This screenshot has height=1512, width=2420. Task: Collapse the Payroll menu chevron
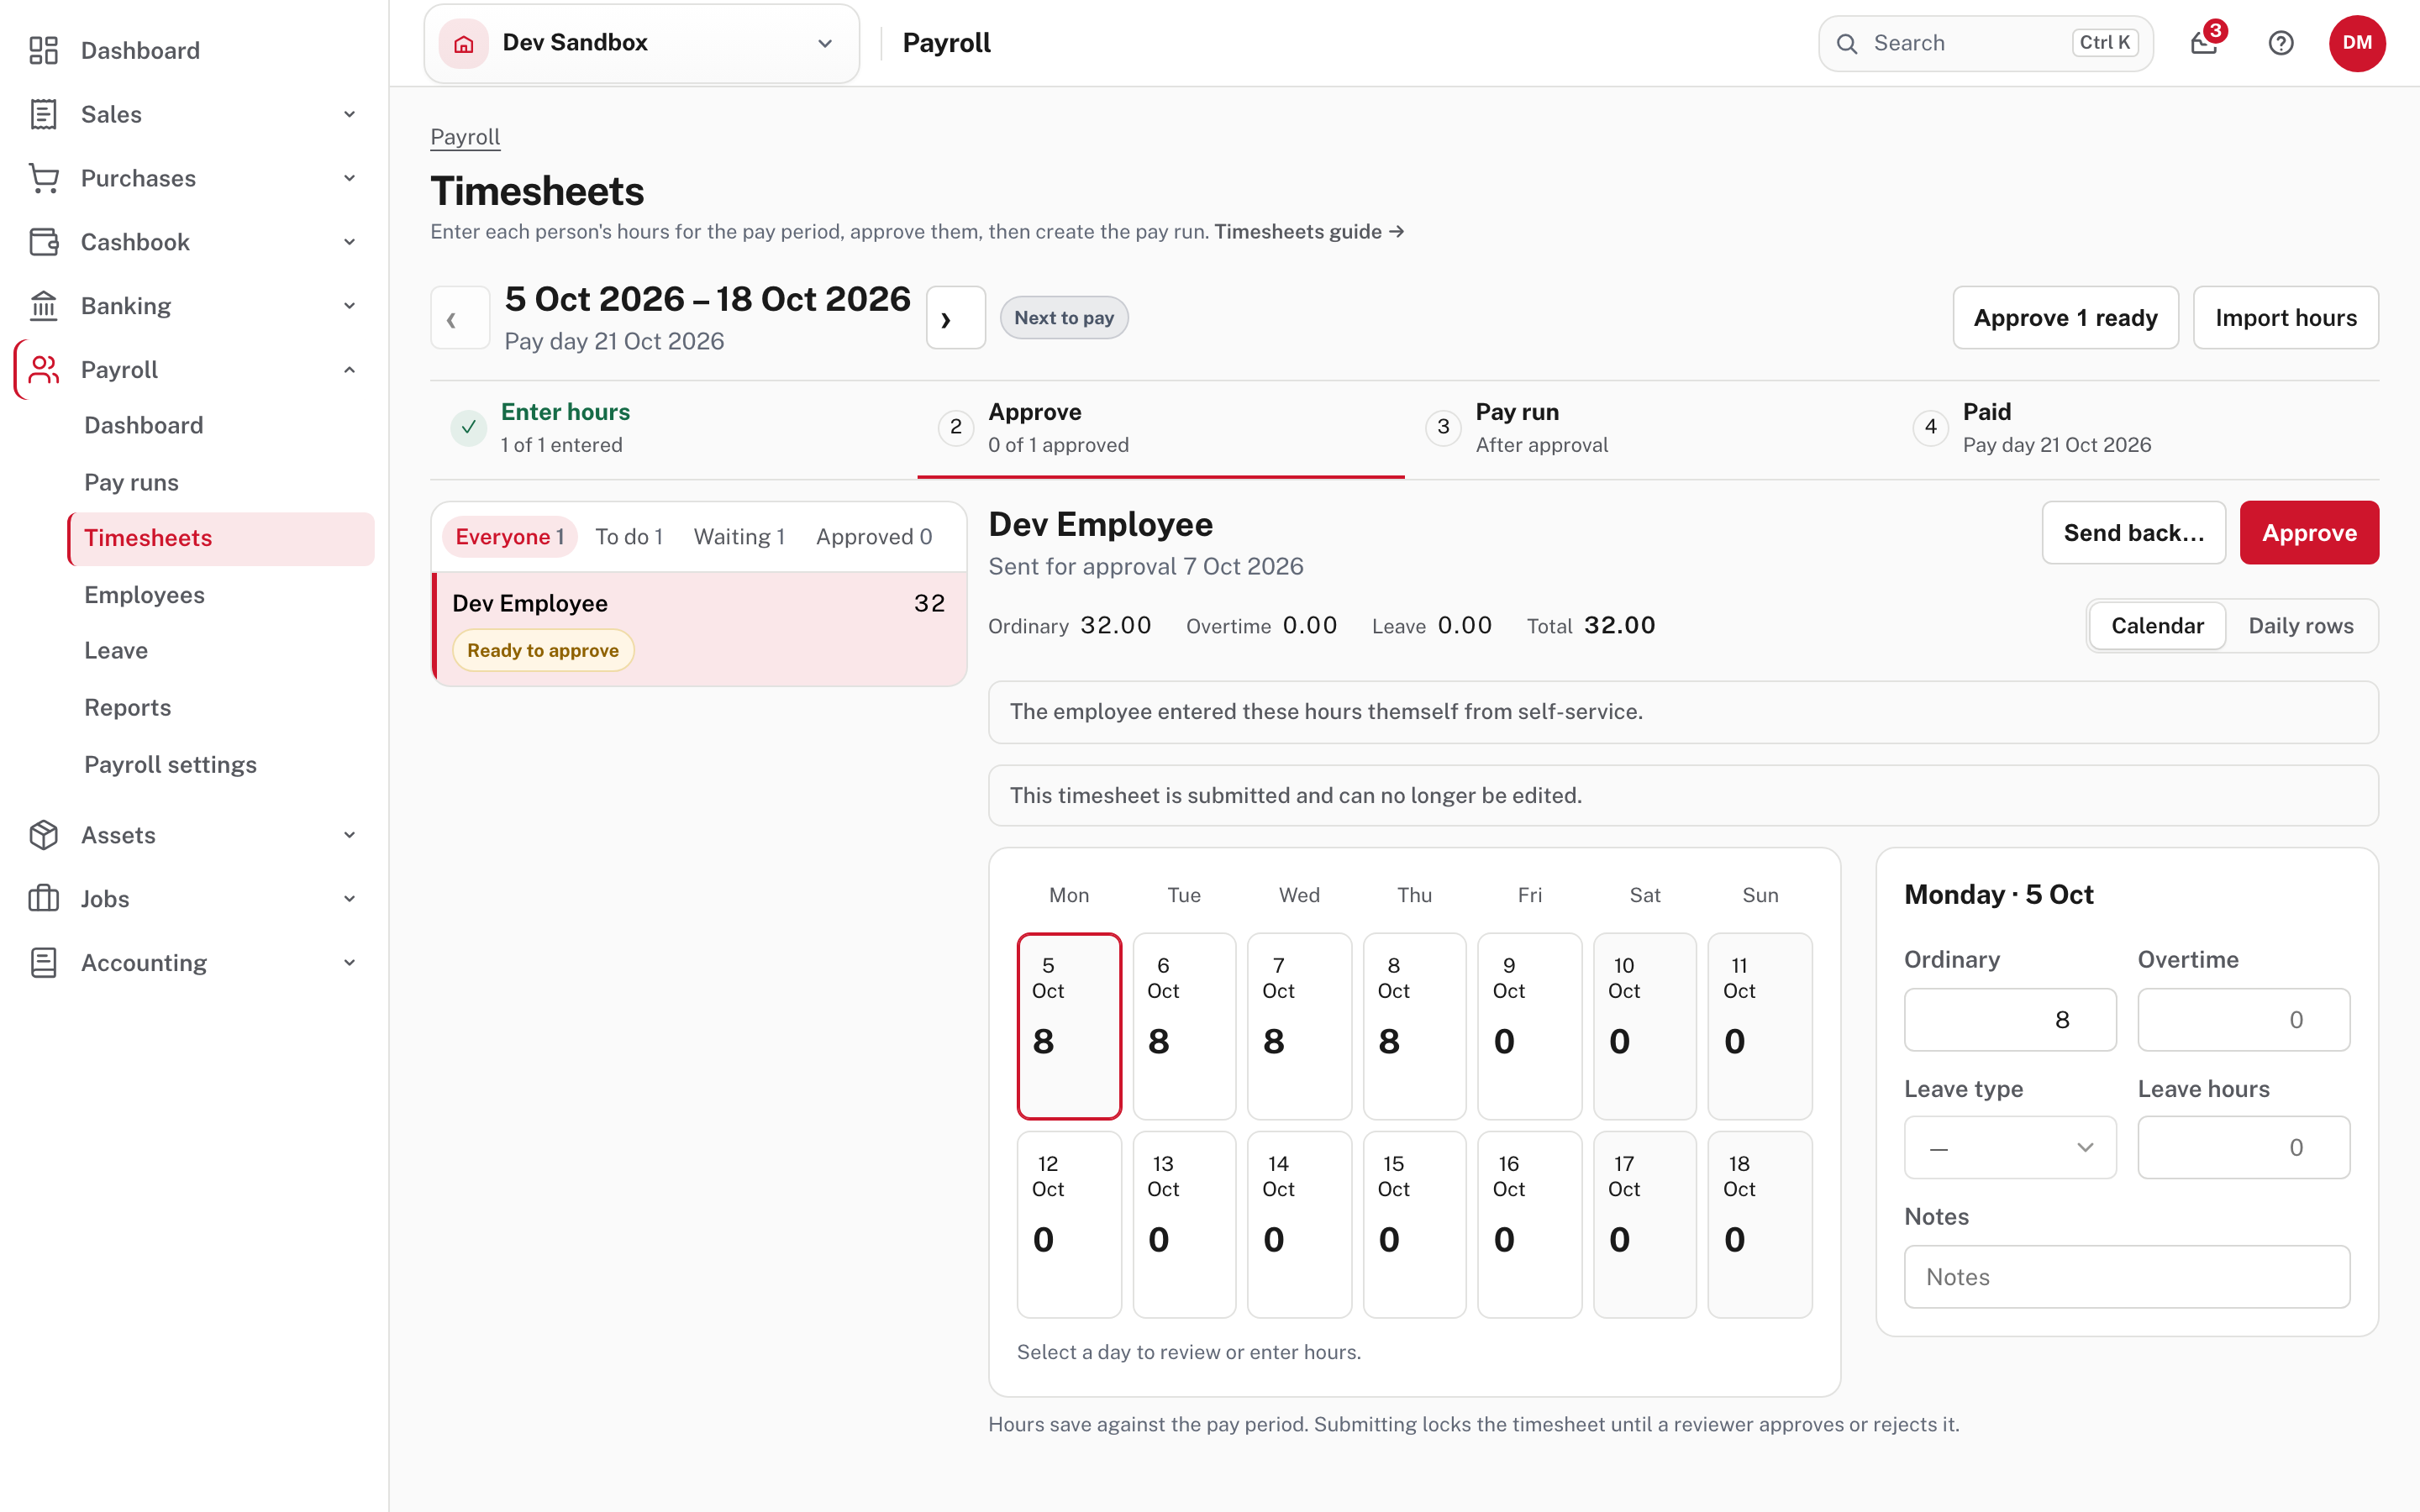[350, 370]
